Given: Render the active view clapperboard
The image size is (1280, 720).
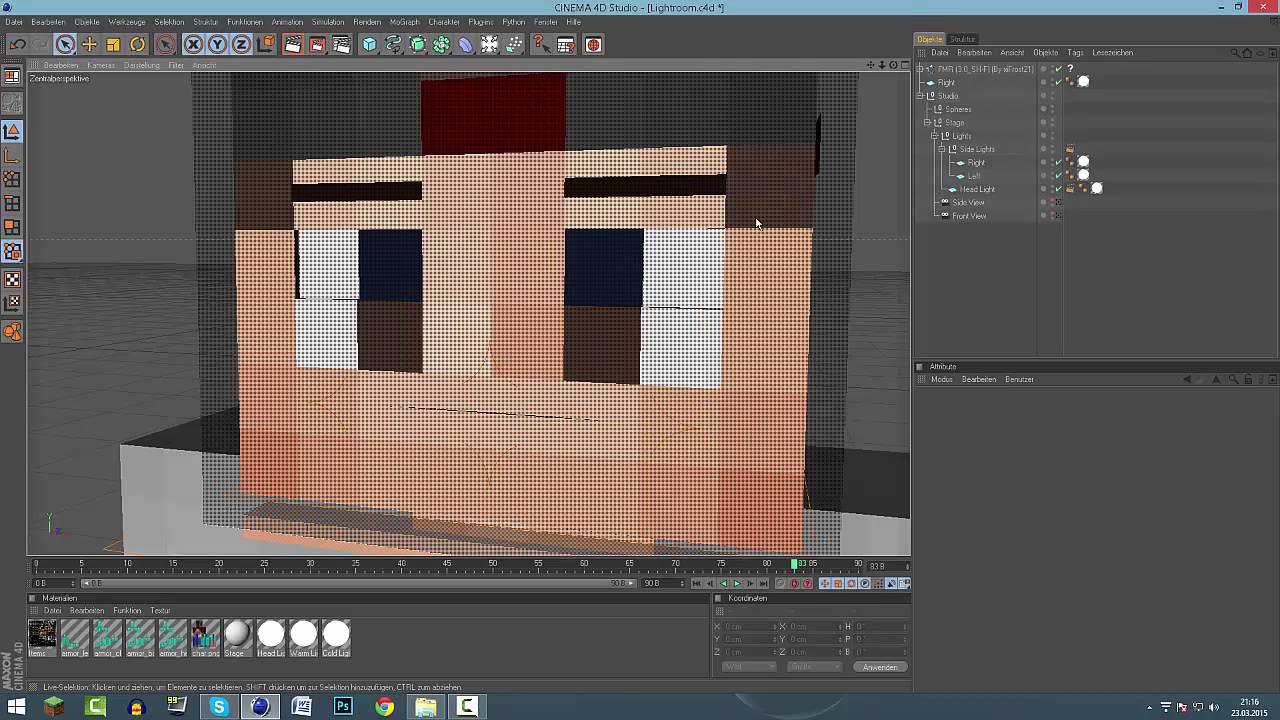Looking at the screenshot, I should point(293,45).
